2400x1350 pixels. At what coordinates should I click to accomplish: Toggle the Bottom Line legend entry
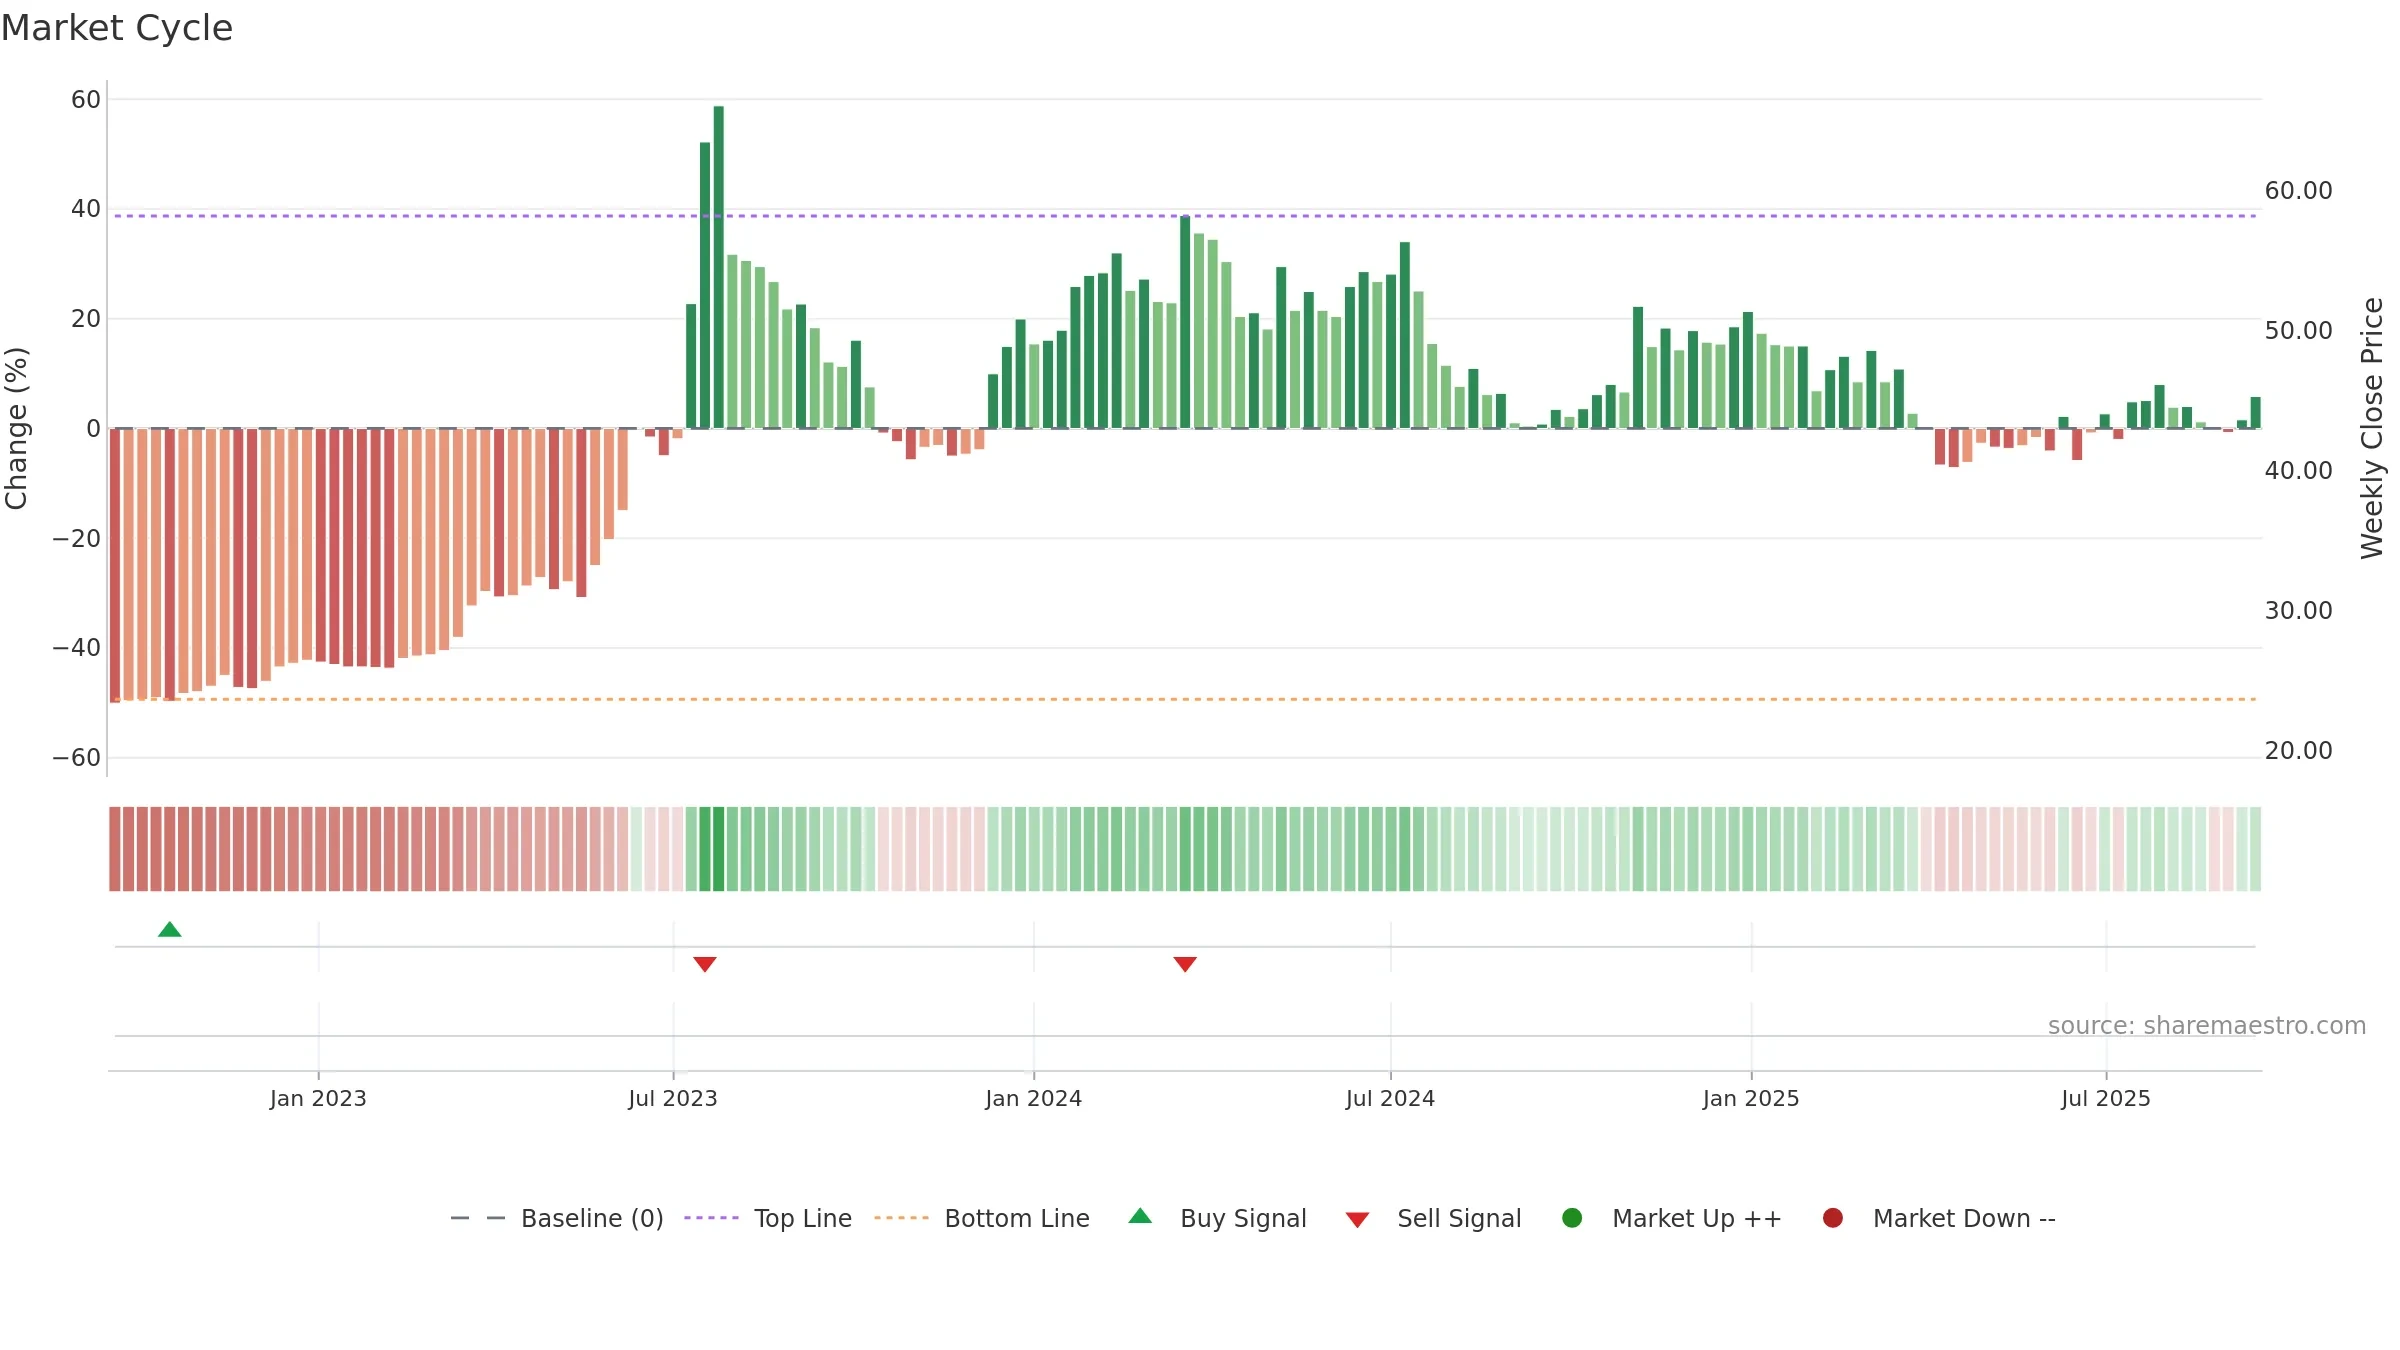[x=982, y=1218]
